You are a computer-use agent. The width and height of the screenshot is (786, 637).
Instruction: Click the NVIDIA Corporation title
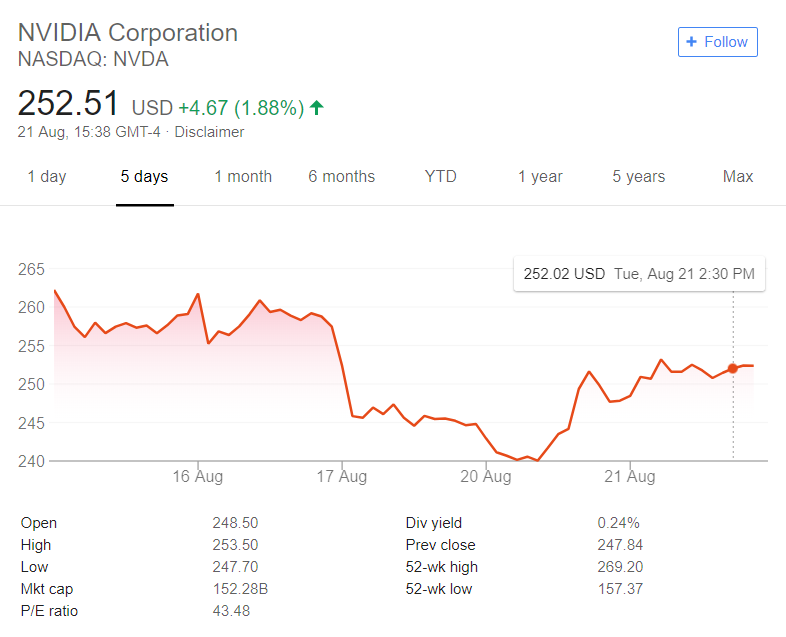click(128, 33)
